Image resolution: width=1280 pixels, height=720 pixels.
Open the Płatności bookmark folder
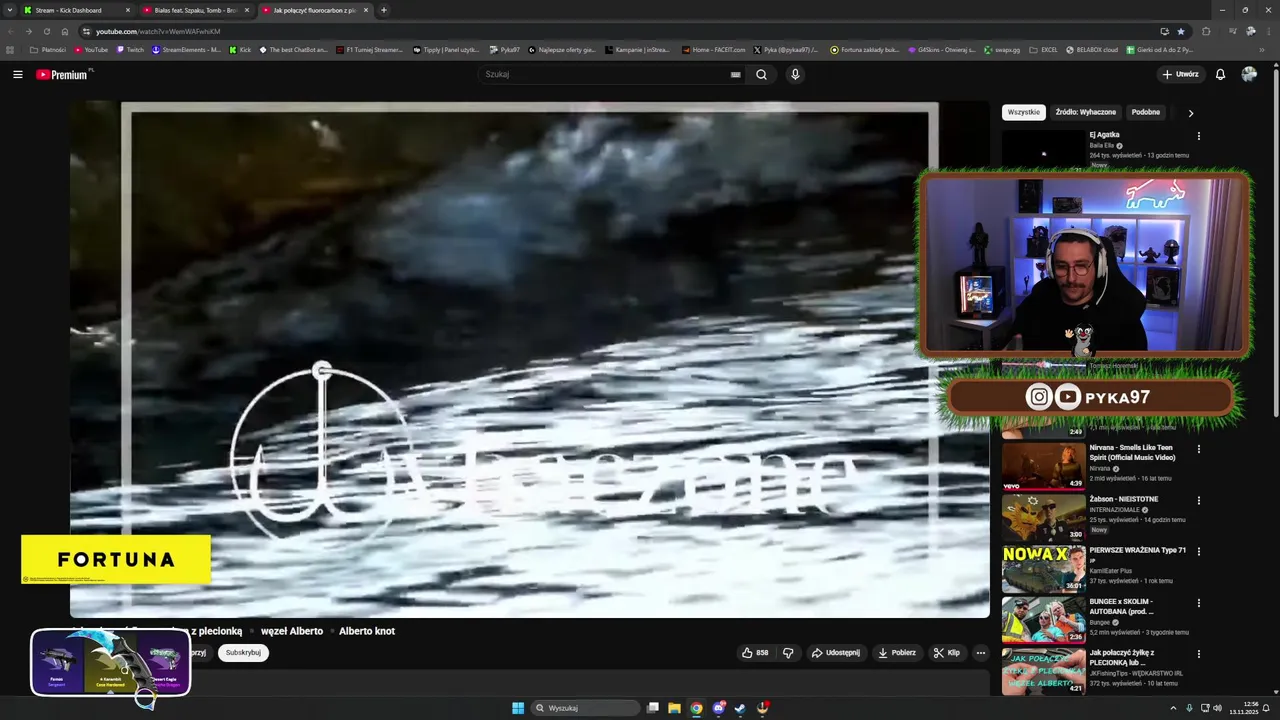(x=48, y=49)
